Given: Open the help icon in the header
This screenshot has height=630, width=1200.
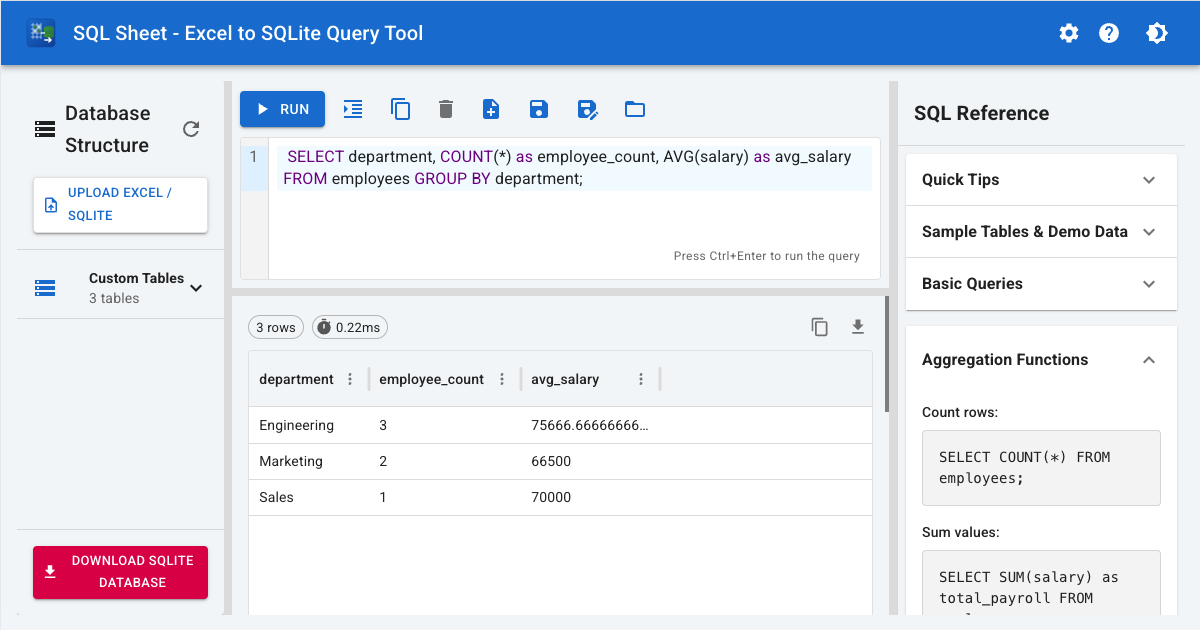Looking at the screenshot, I should click(x=1109, y=33).
